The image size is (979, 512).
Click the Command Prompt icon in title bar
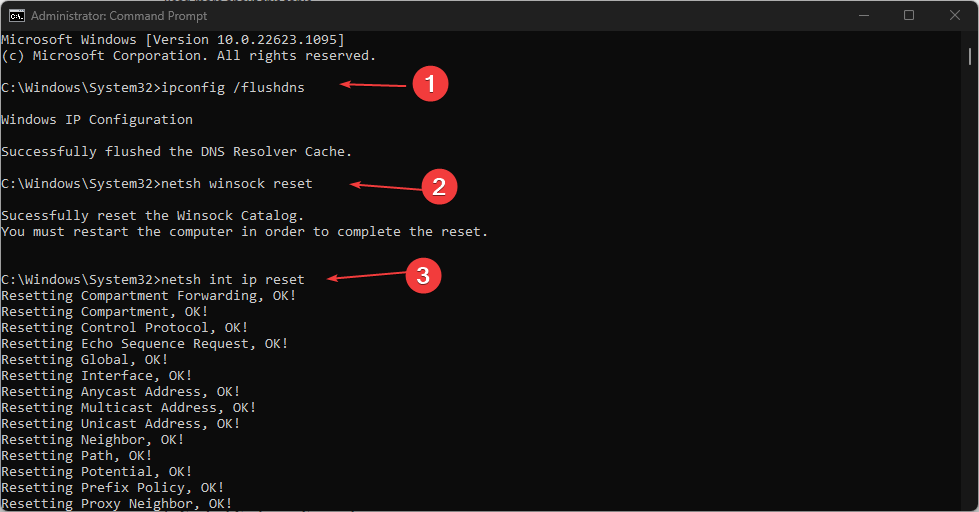coord(17,16)
